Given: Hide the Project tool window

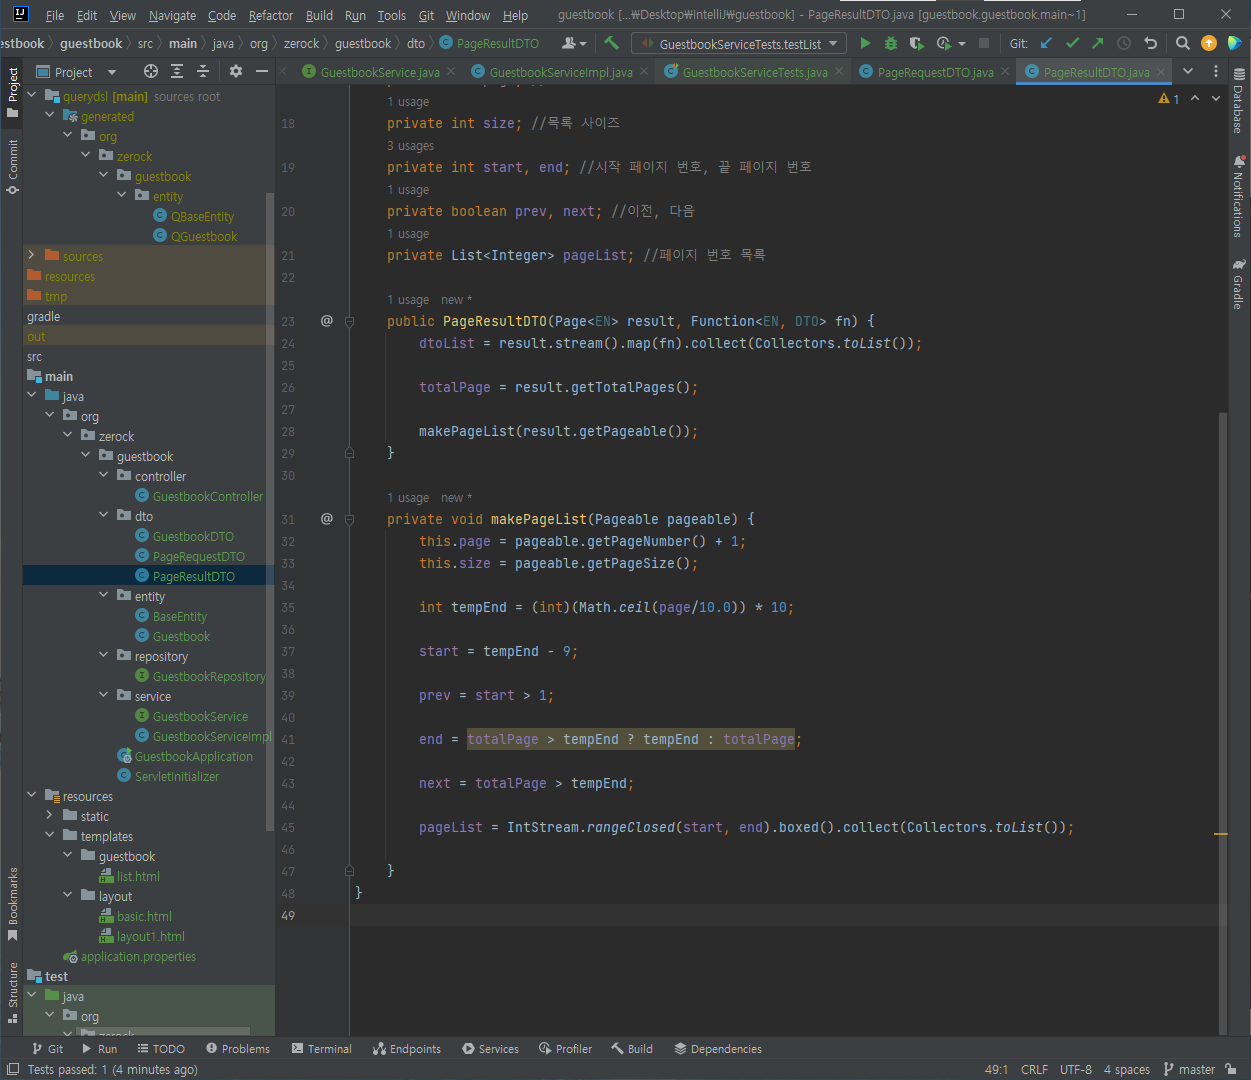Looking at the screenshot, I should [262, 71].
